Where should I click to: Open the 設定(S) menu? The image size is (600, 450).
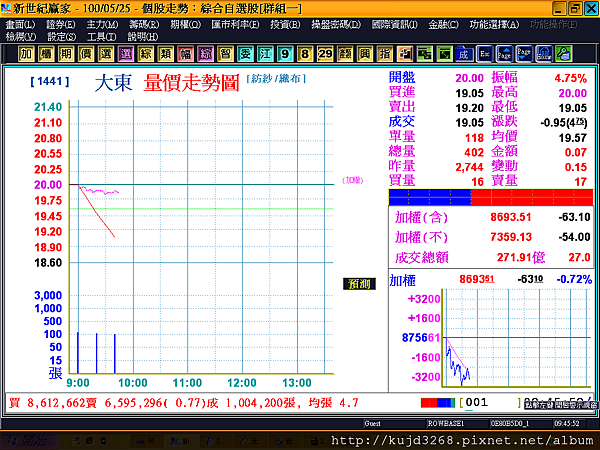click(x=62, y=37)
